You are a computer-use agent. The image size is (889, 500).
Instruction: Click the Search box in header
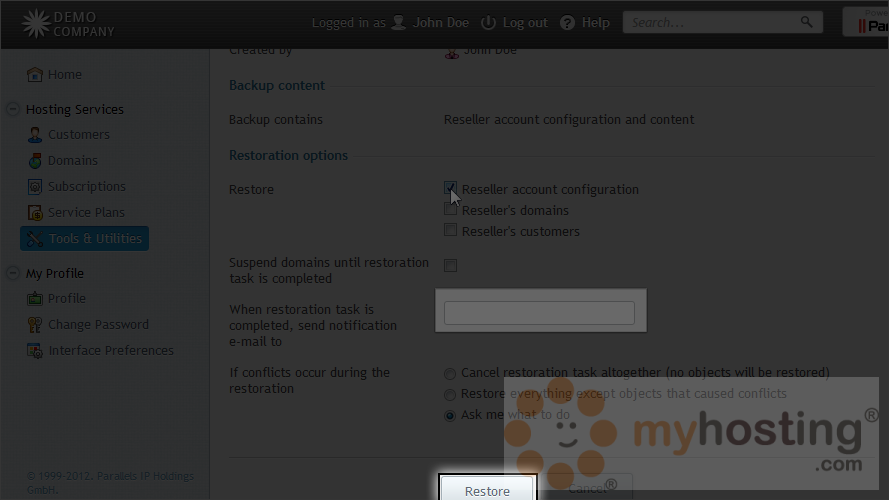pos(722,22)
